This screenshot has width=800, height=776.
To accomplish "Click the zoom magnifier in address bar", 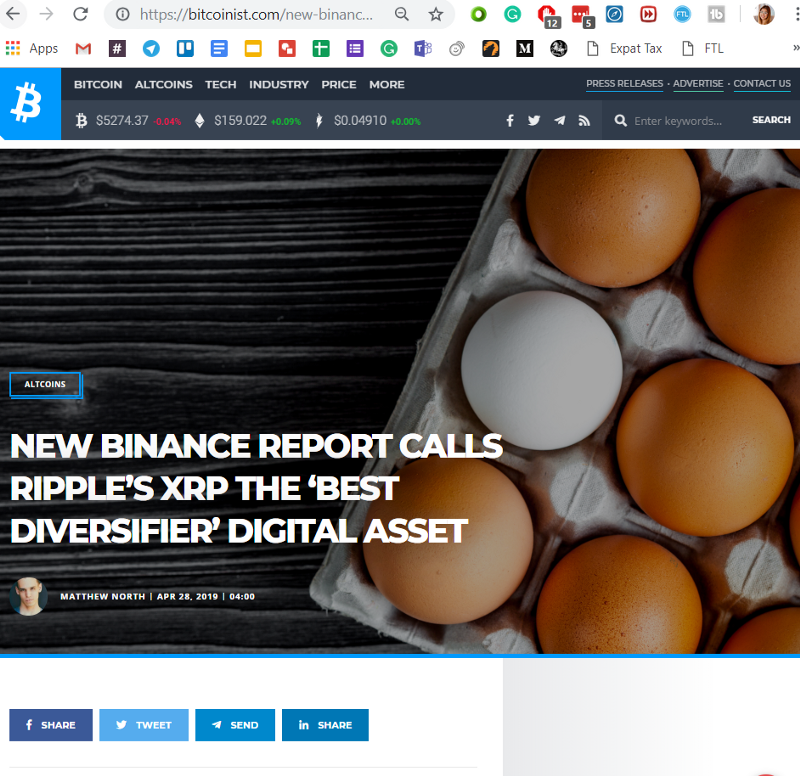I will tap(402, 14).
